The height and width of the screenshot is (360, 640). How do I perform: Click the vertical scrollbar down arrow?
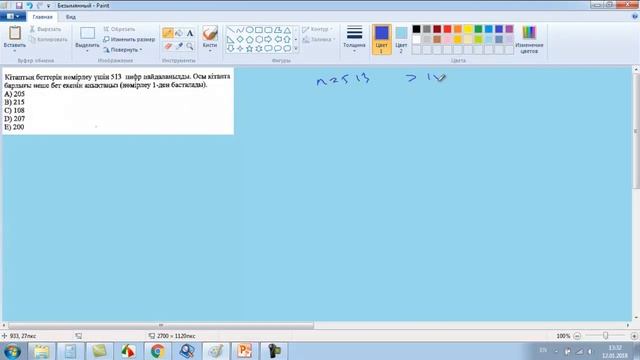pyautogui.click(x=636, y=317)
